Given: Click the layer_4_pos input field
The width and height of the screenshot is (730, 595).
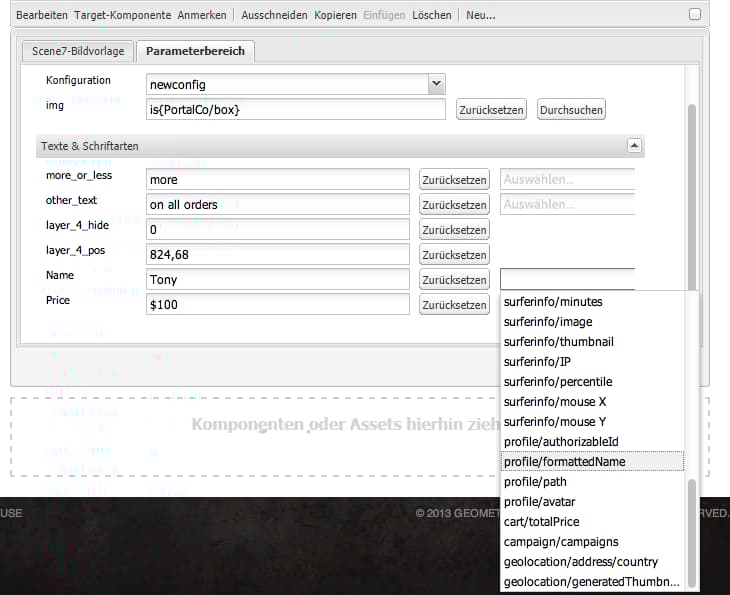Looking at the screenshot, I should pos(278,255).
